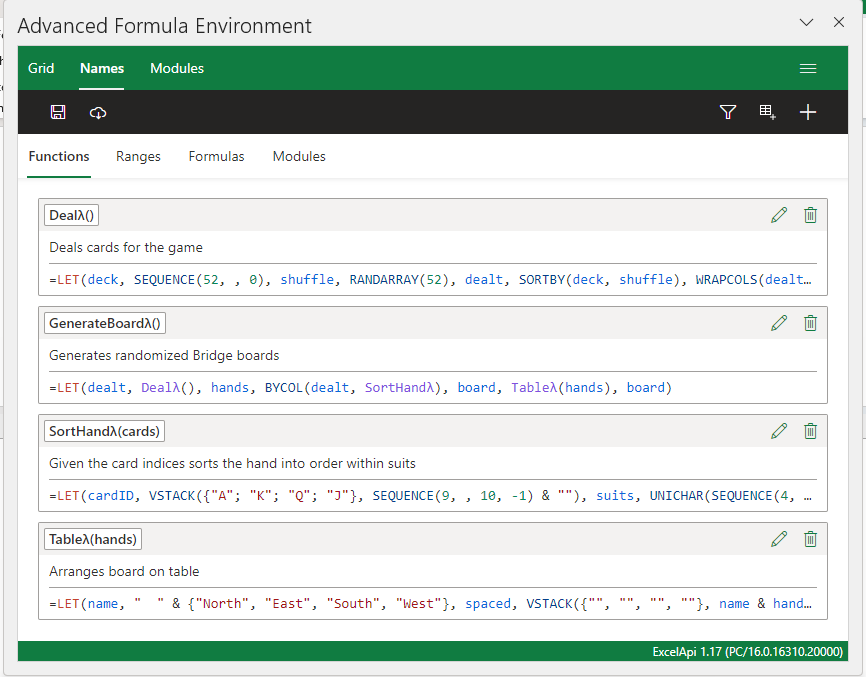
Task: Open the Modules tab in green bar
Action: pyautogui.click(x=177, y=68)
